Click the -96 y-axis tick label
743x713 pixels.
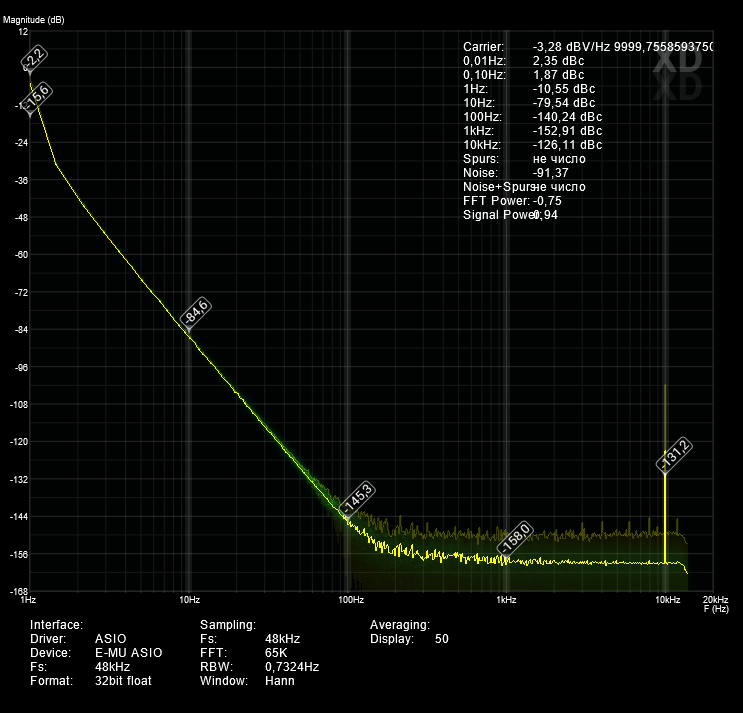coord(21,367)
